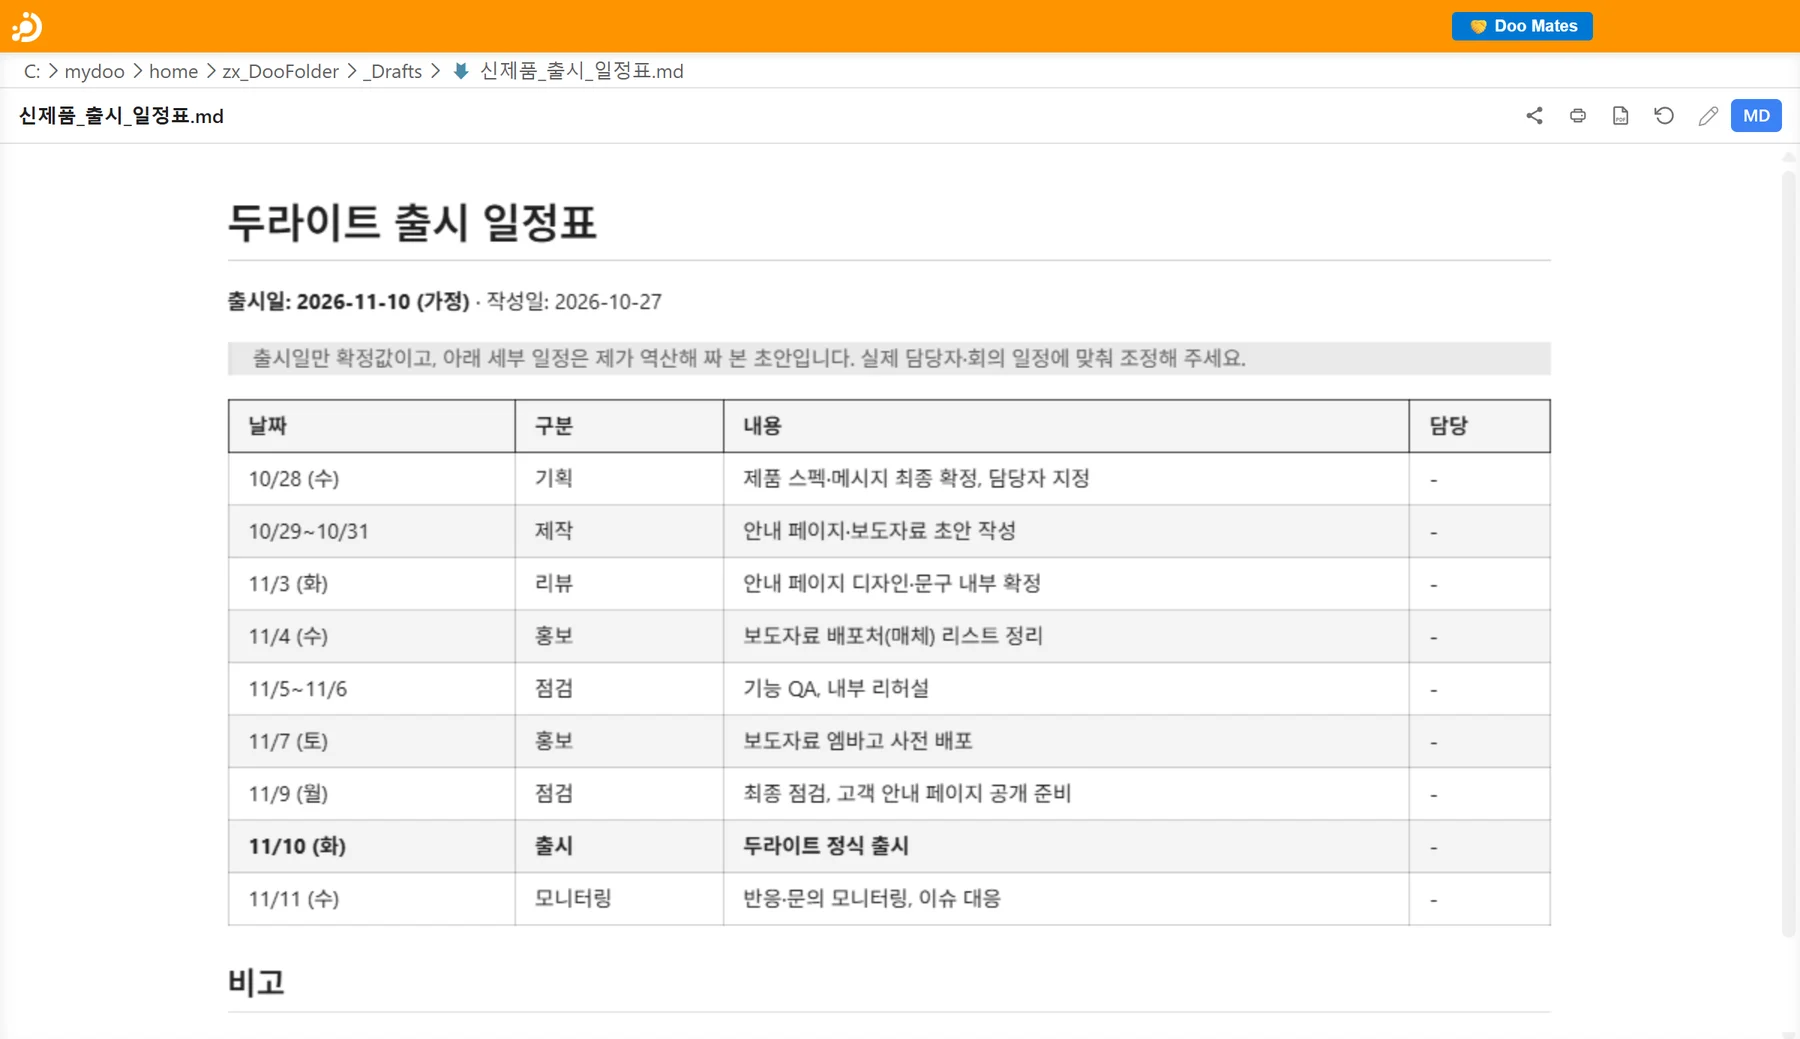The height and width of the screenshot is (1039, 1800).
Task: Open home folder in breadcrumb
Action: pos(173,71)
